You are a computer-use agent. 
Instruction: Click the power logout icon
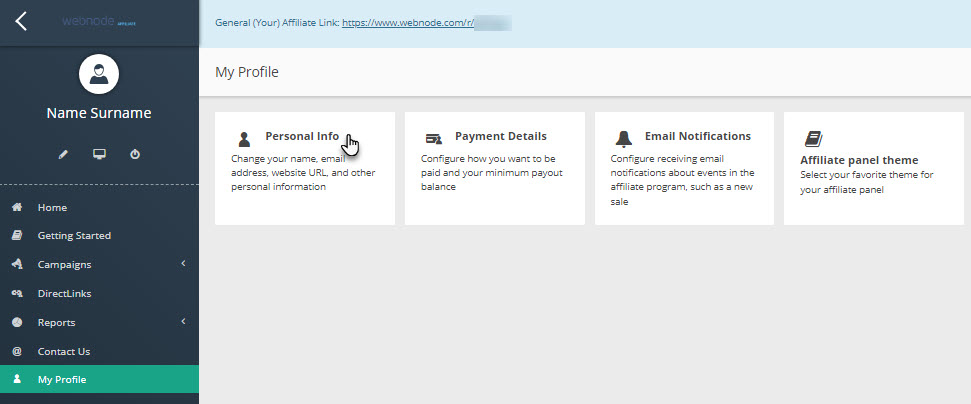135,155
